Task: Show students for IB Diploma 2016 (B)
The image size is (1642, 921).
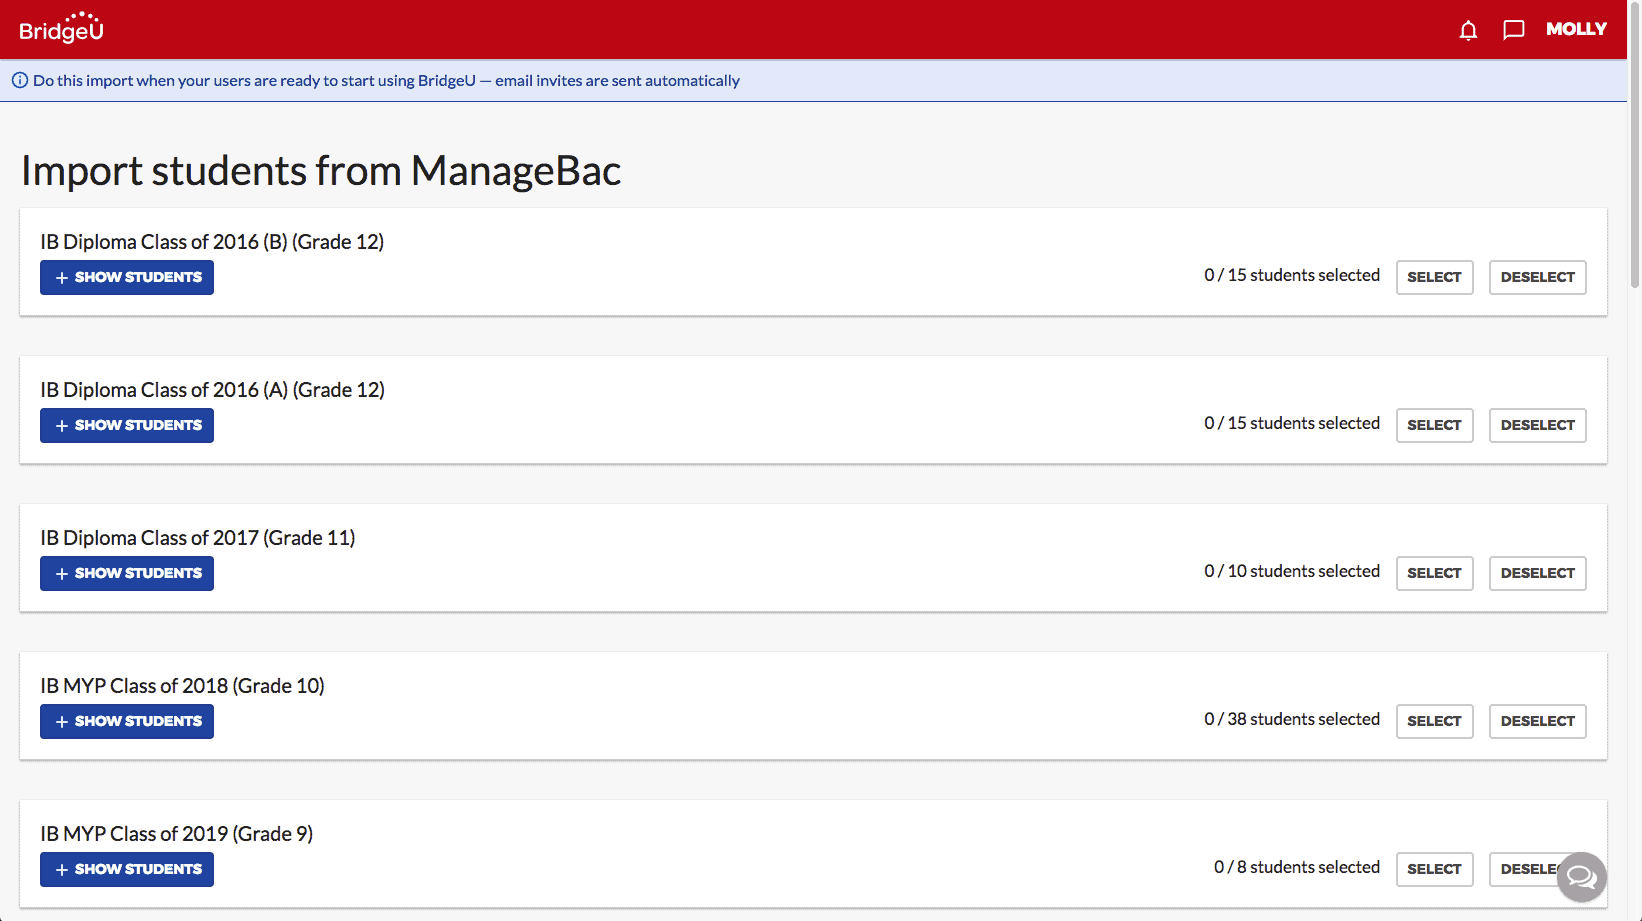Action: click(127, 277)
